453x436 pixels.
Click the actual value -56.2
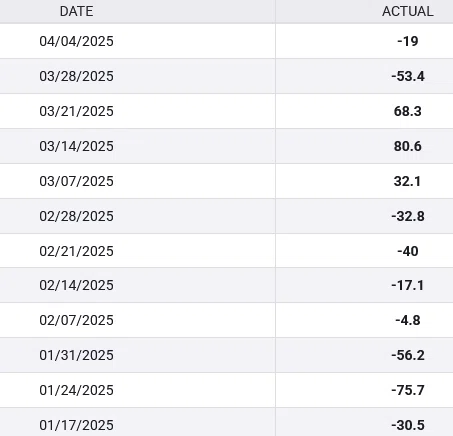(x=408, y=355)
